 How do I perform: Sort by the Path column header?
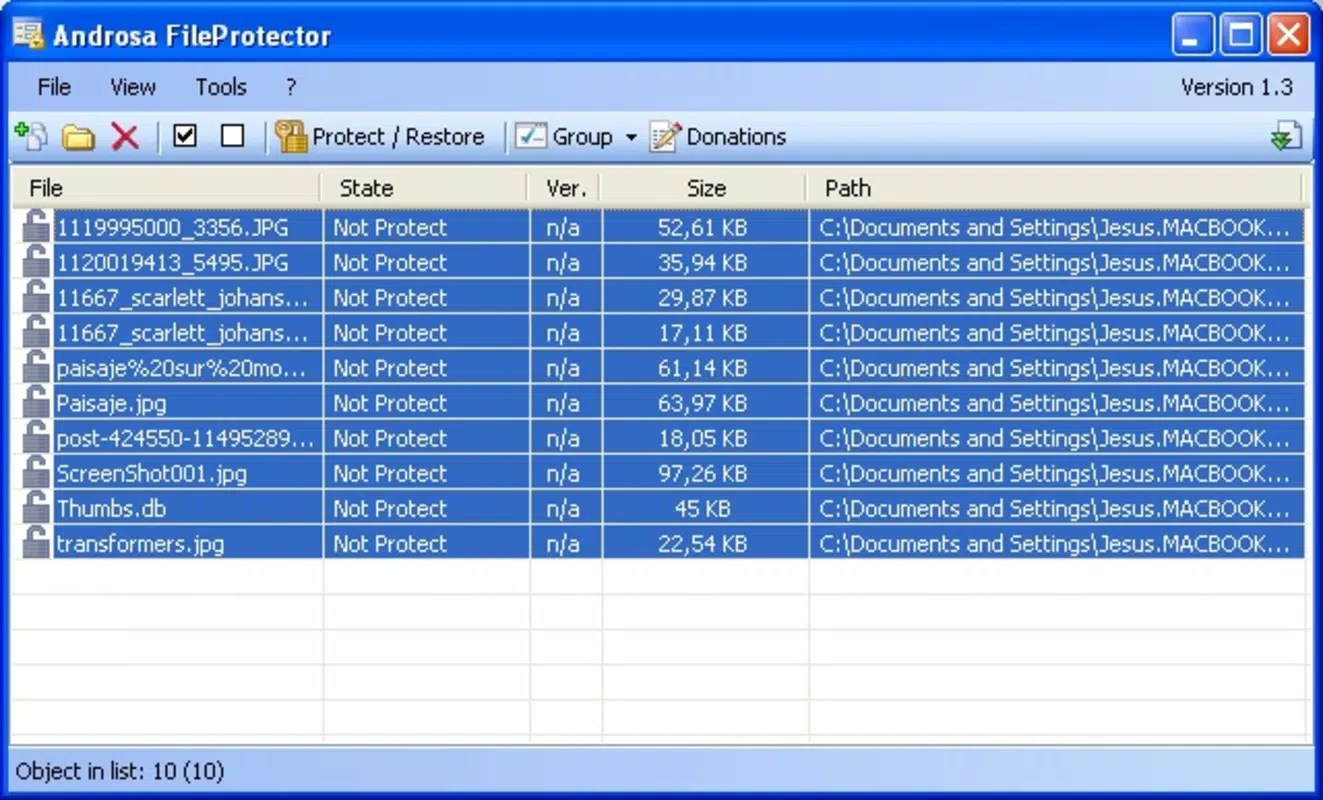(1055, 188)
